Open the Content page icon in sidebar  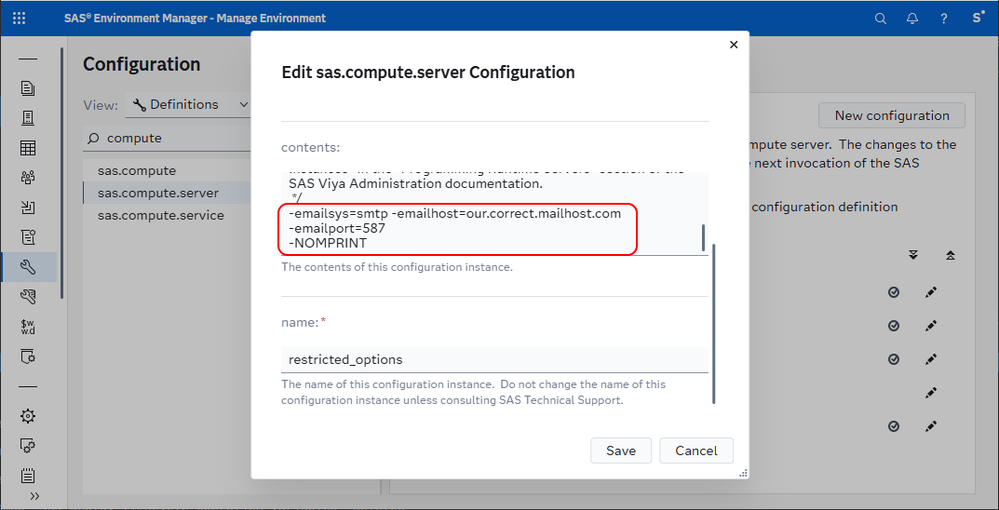(x=28, y=88)
